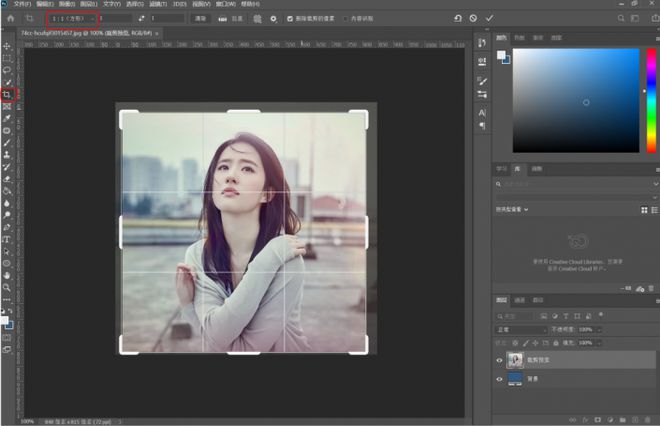Cancel the crop operation icon
660x426 pixels.
tap(473, 18)
